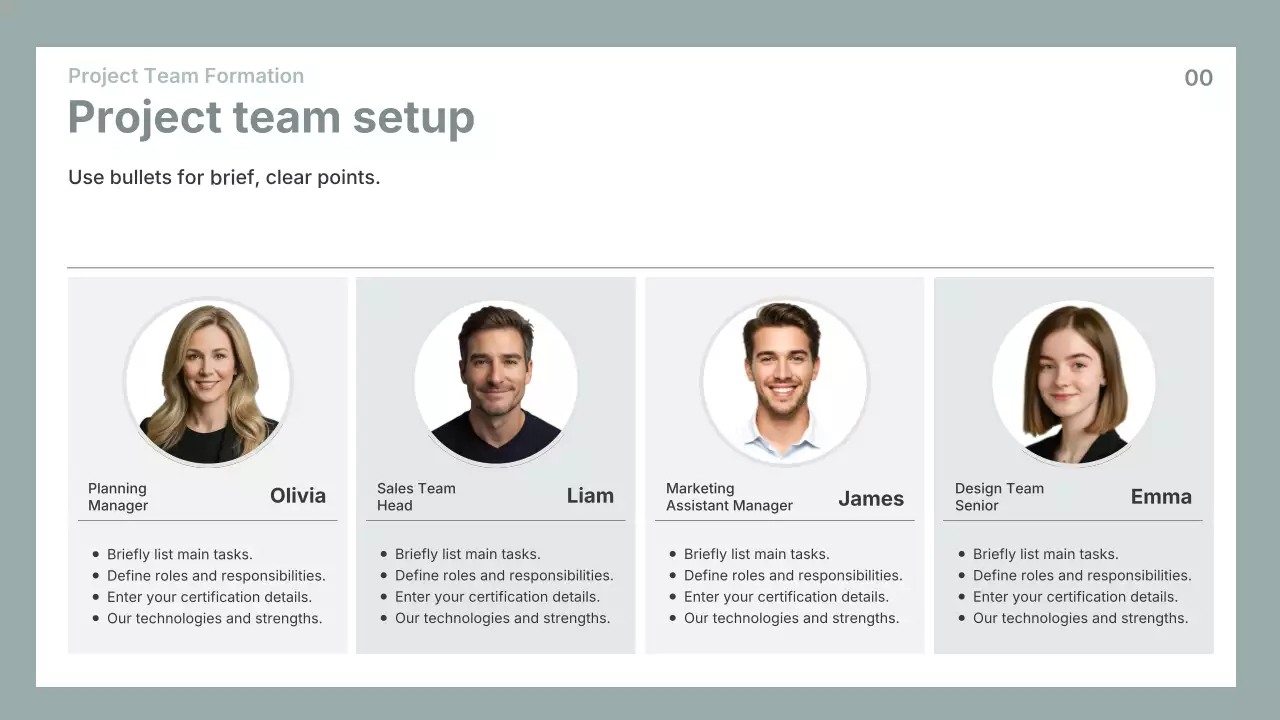
Task: Click the name 'James'
Action: (x=870, y=498)
